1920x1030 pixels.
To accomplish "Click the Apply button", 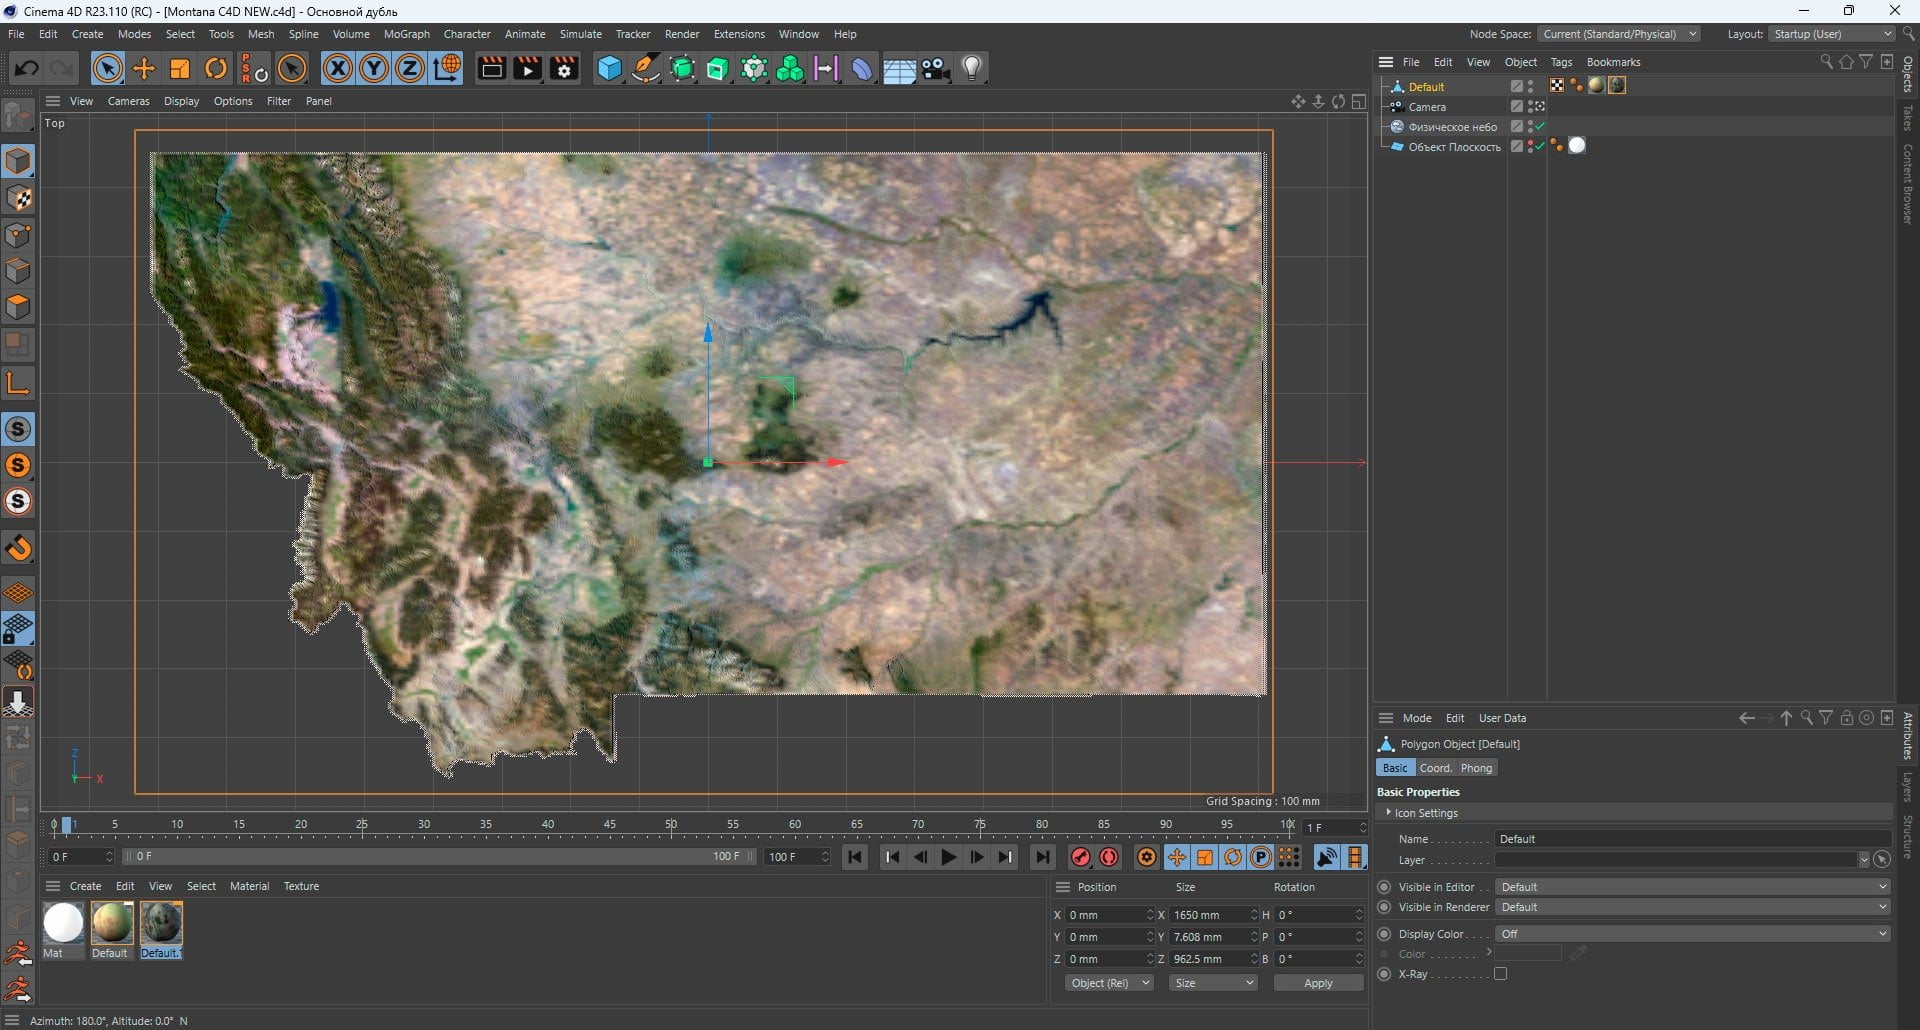I will [1318, 983].
